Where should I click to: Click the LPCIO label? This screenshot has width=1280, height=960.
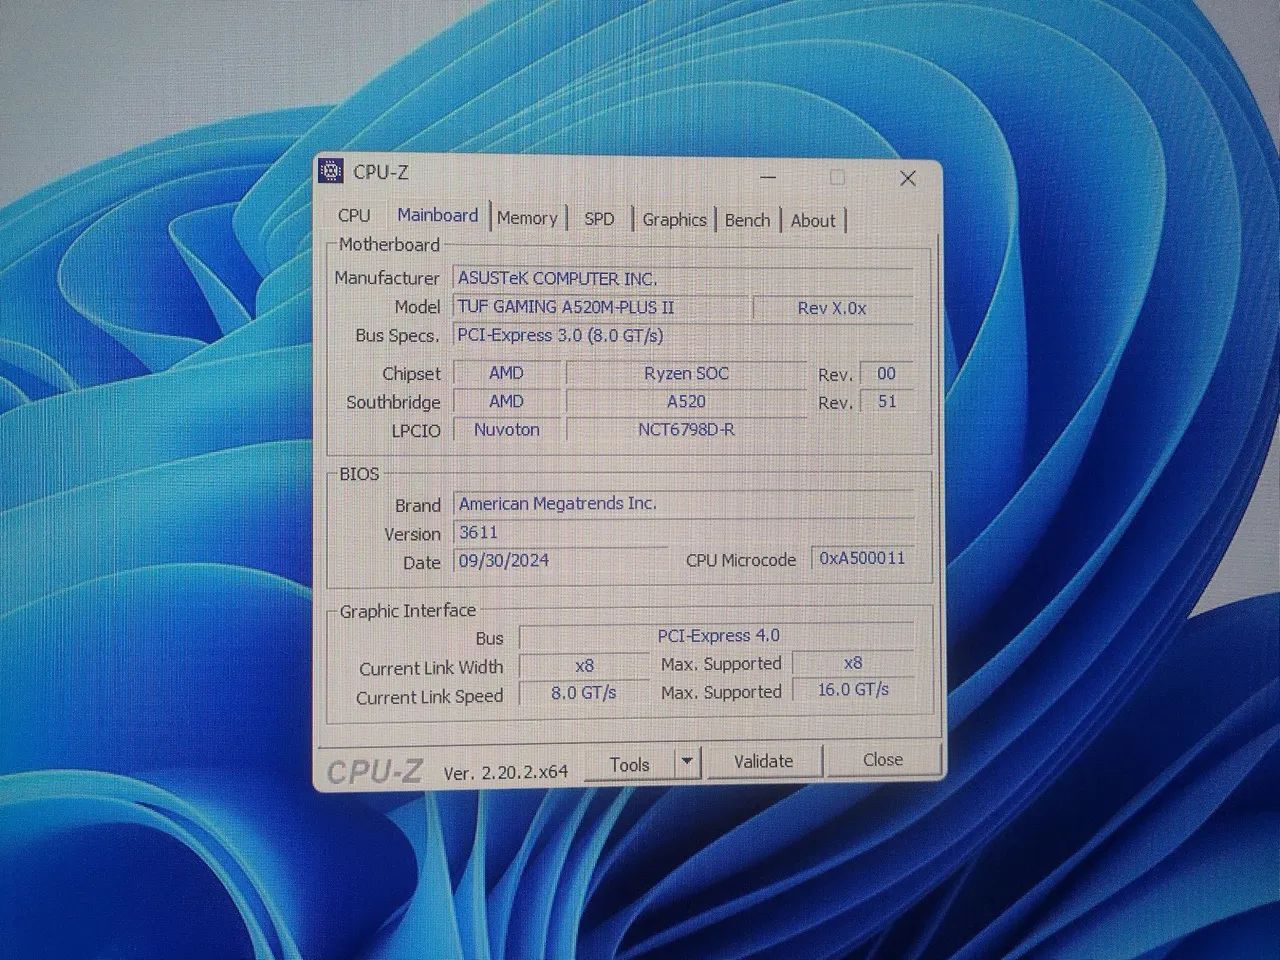point(416,431)
